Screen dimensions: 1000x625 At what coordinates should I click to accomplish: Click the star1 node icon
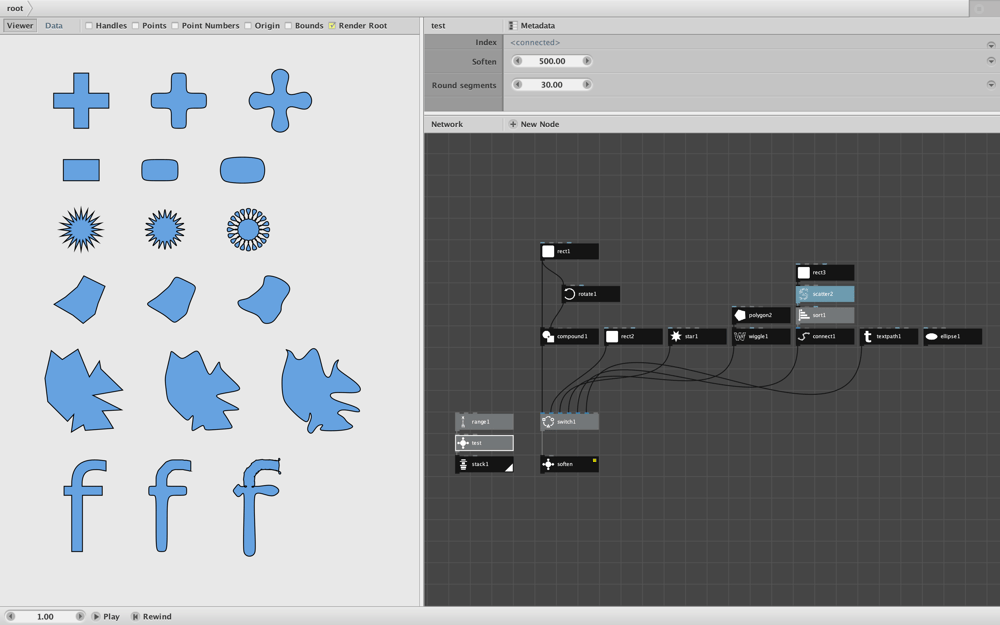[x=675, y=336]
